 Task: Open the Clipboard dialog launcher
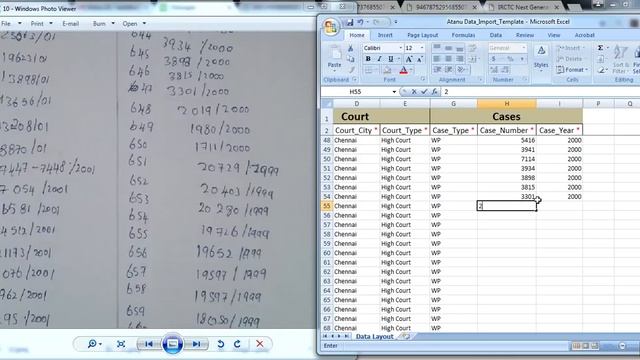(x=355, y=80)
